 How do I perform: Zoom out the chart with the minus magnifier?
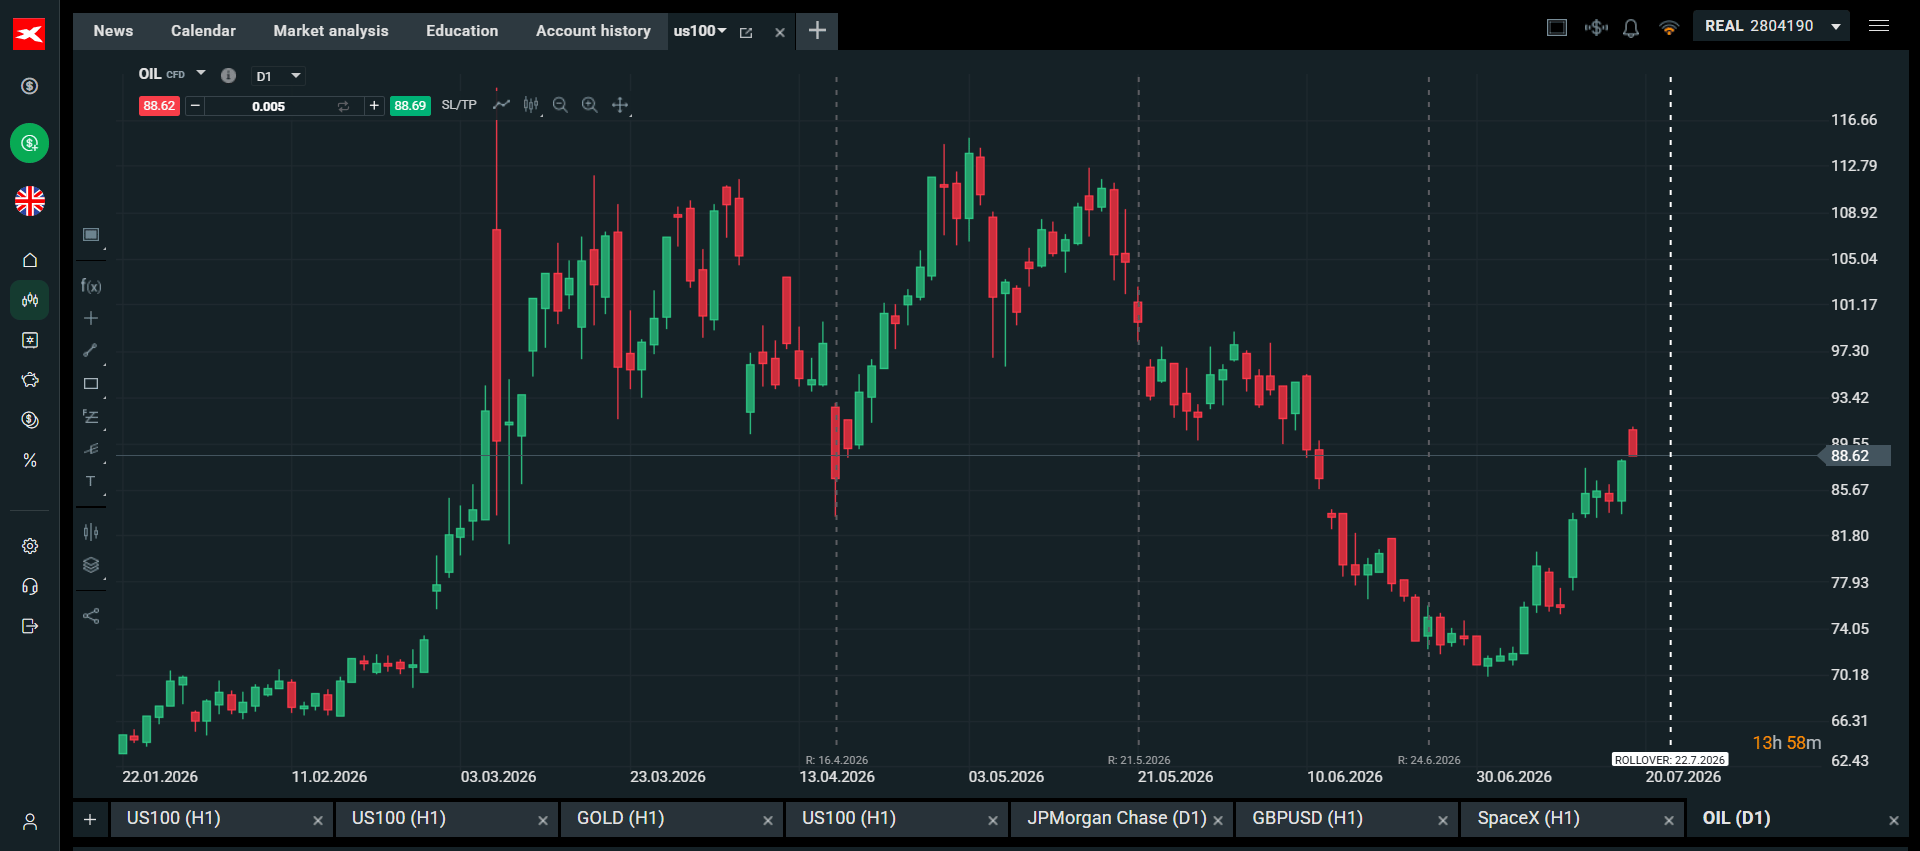[x=560, y=105]
